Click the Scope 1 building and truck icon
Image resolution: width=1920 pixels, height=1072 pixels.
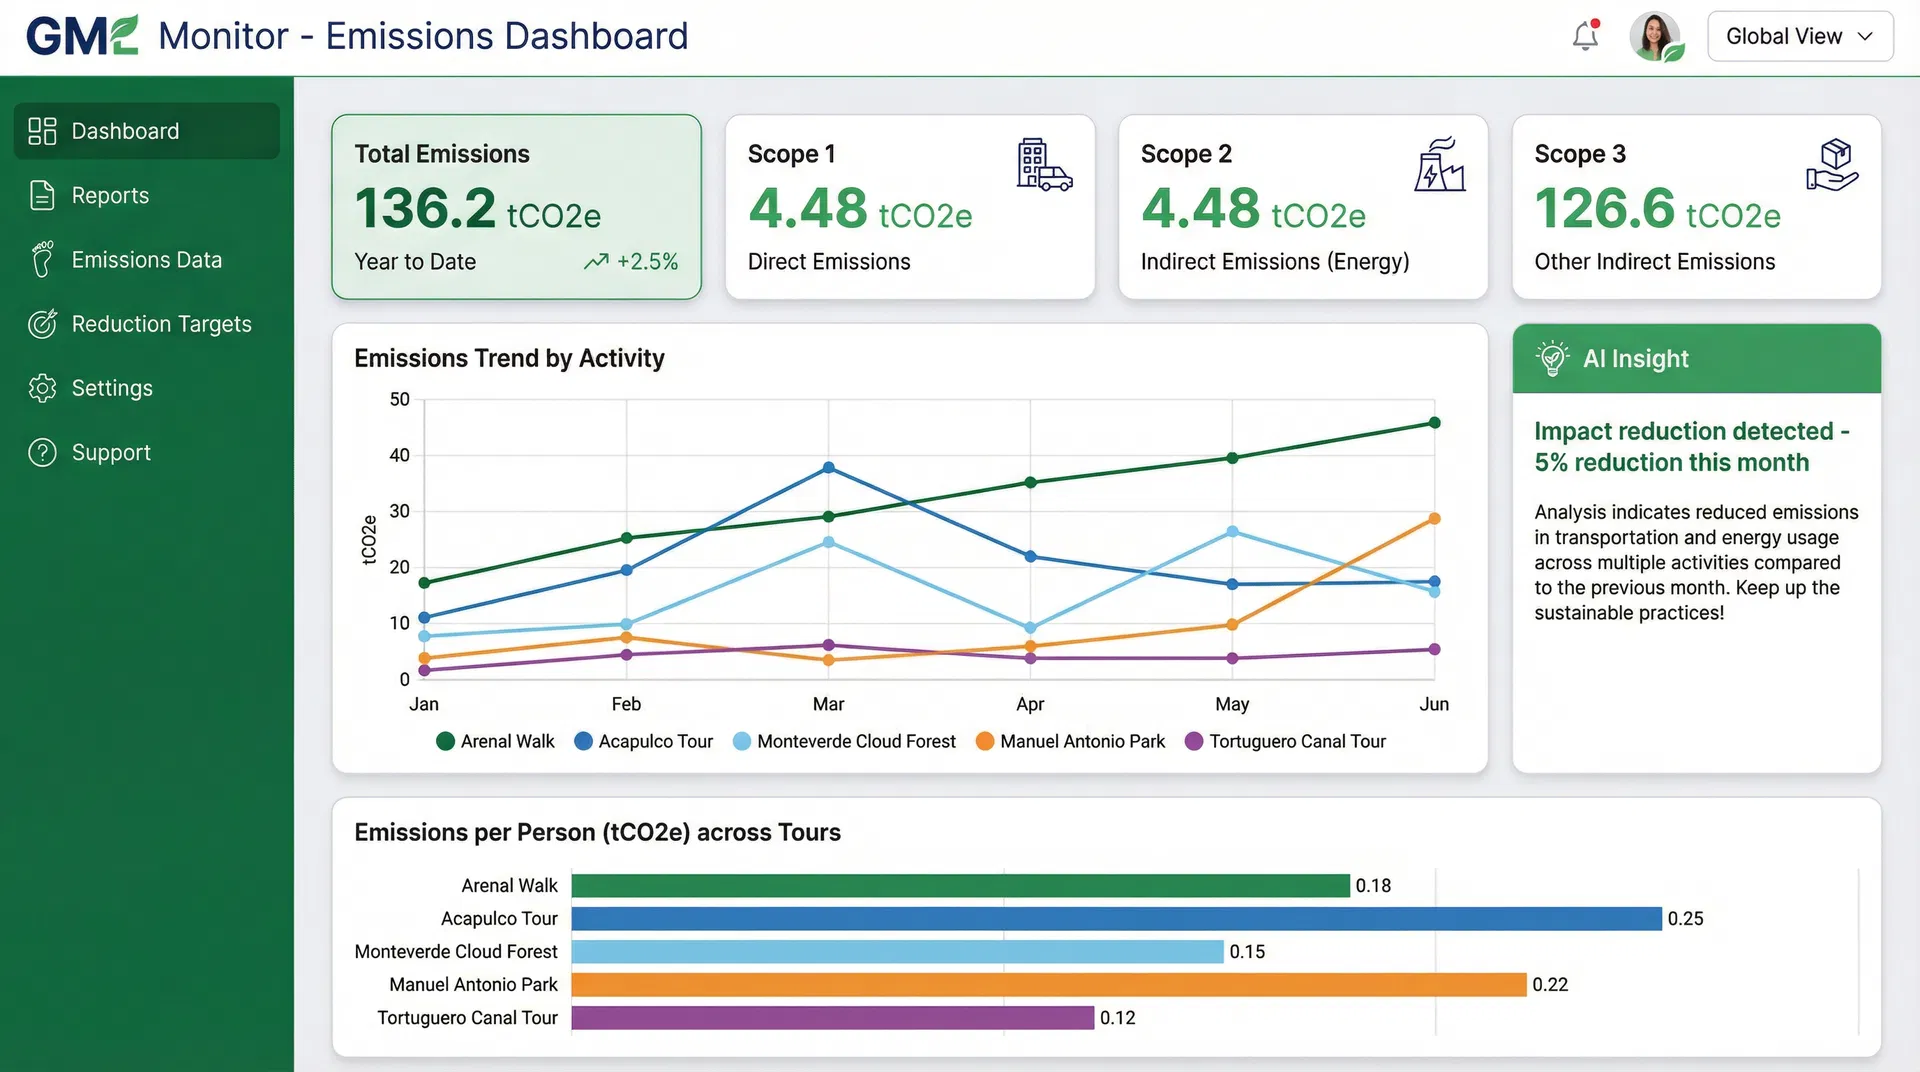coord(1043,165)
